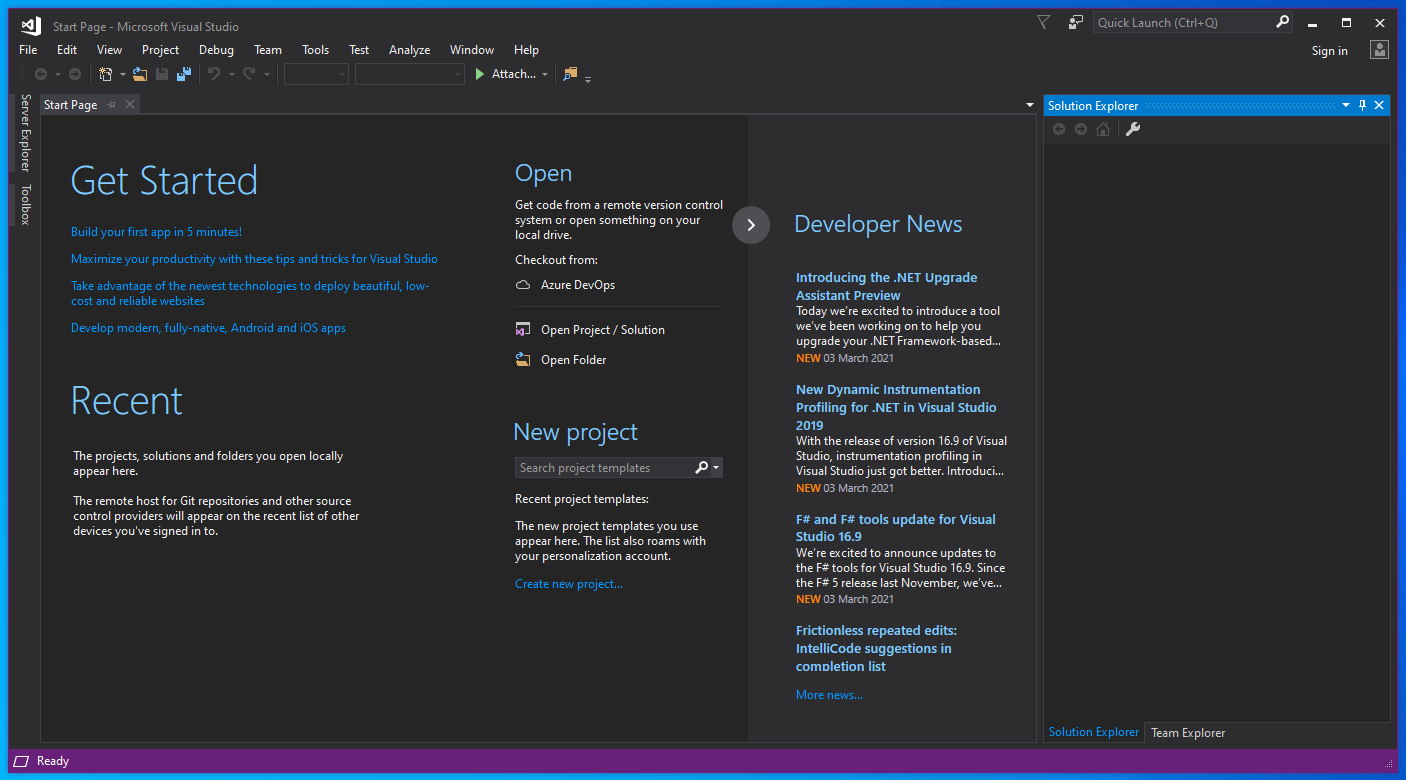The image size is (1406, 780).
Task: Open the Redo history dropdown
Action: 267,74
